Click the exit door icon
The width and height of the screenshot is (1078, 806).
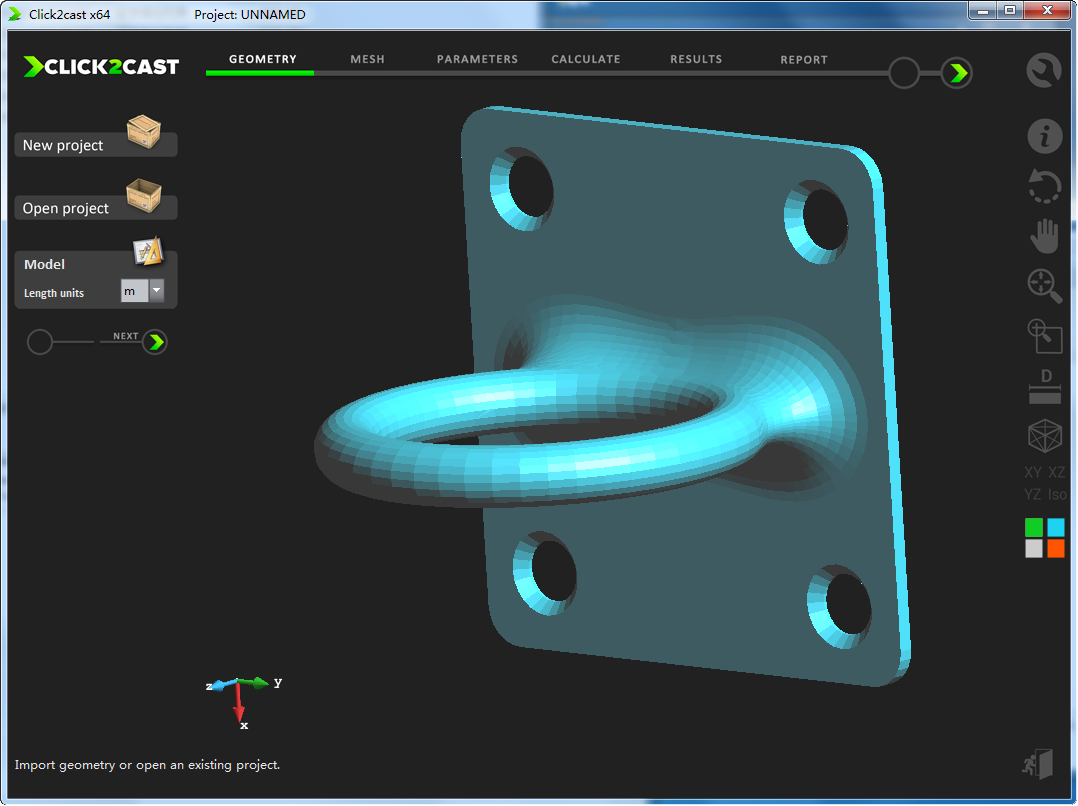(1038, 764)
